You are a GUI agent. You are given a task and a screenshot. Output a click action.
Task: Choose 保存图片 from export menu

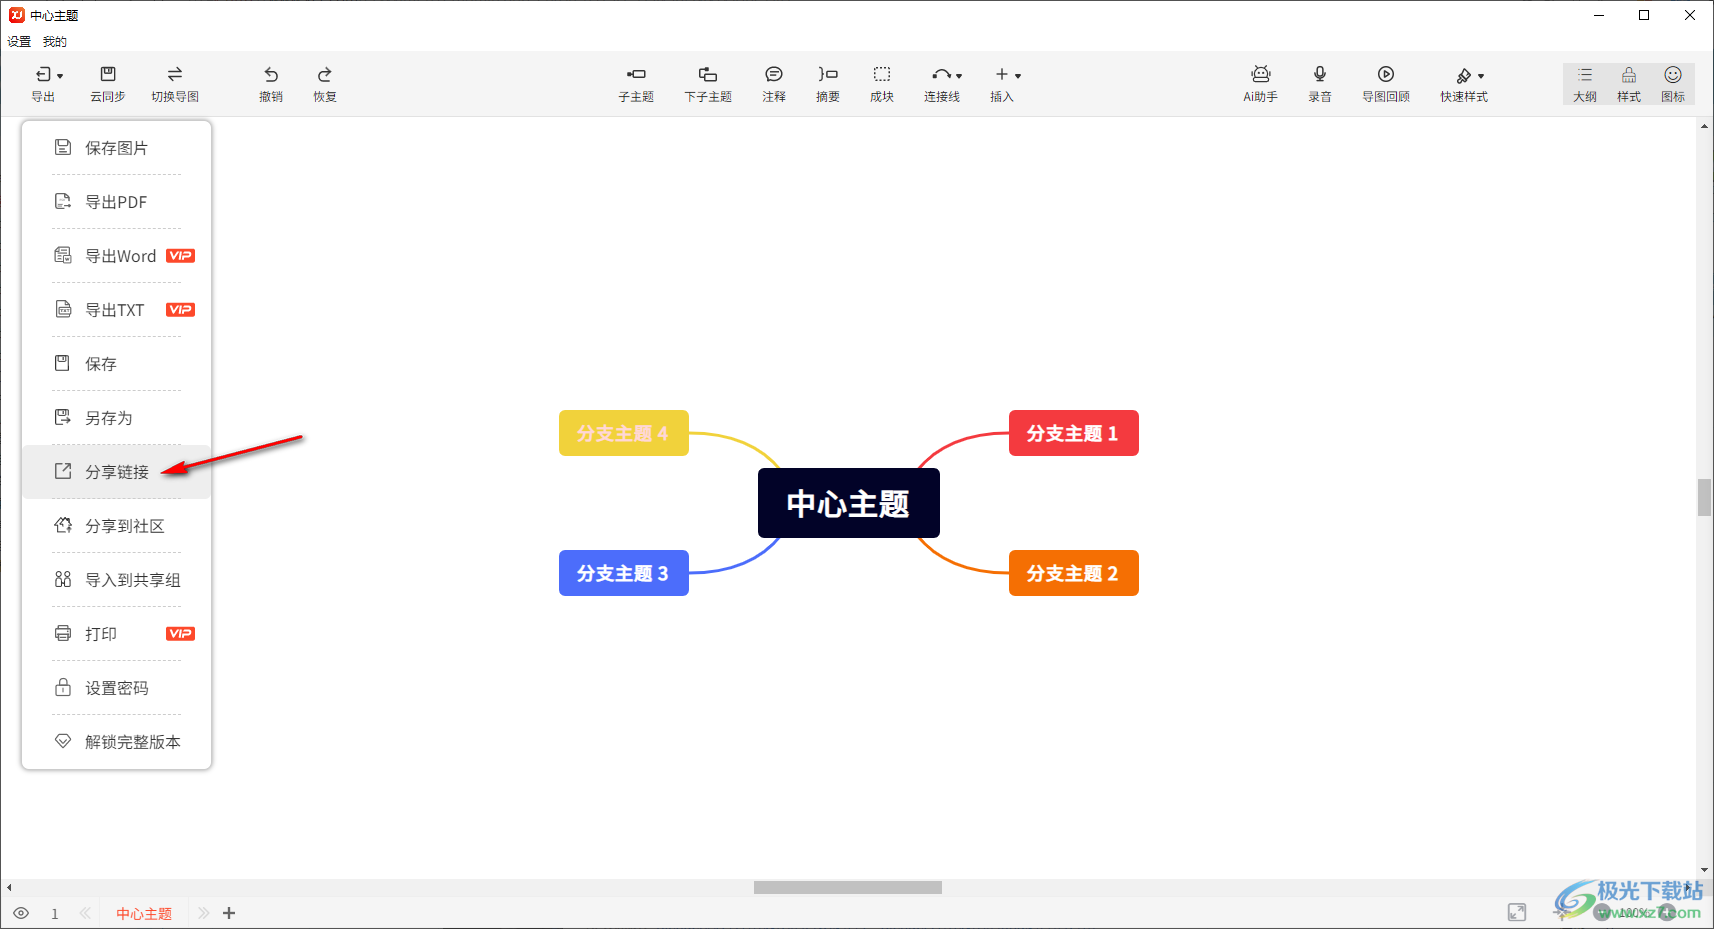(x=117, y=148)
